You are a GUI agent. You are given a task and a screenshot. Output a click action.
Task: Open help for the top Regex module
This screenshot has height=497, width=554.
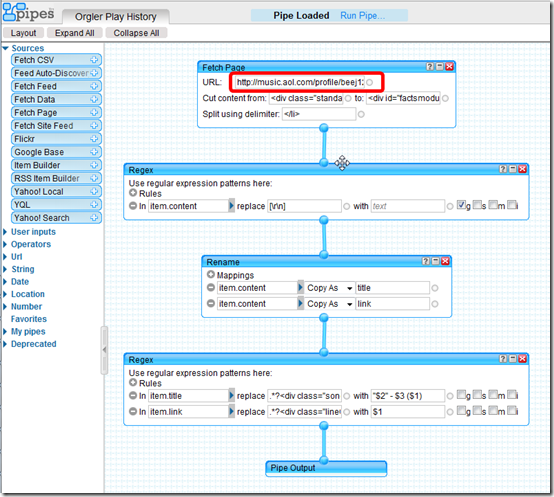tap(503, 169)
